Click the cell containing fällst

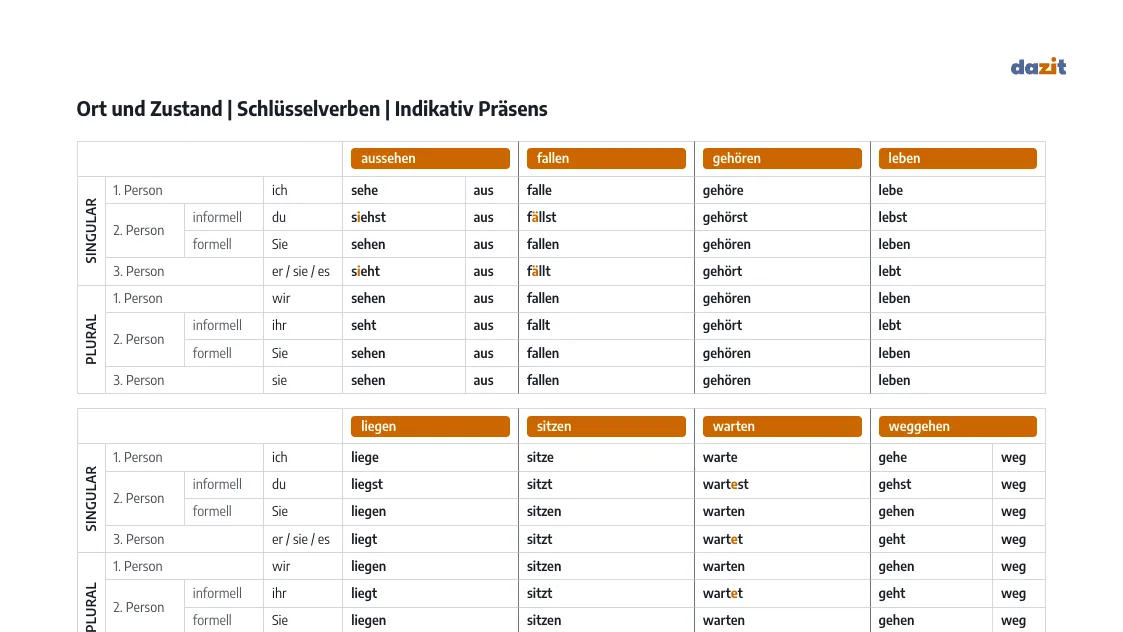pos(606,217)
